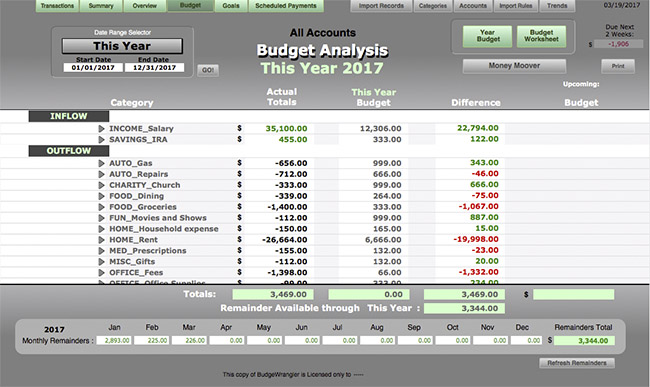Click the Category column header

(132, 103)
